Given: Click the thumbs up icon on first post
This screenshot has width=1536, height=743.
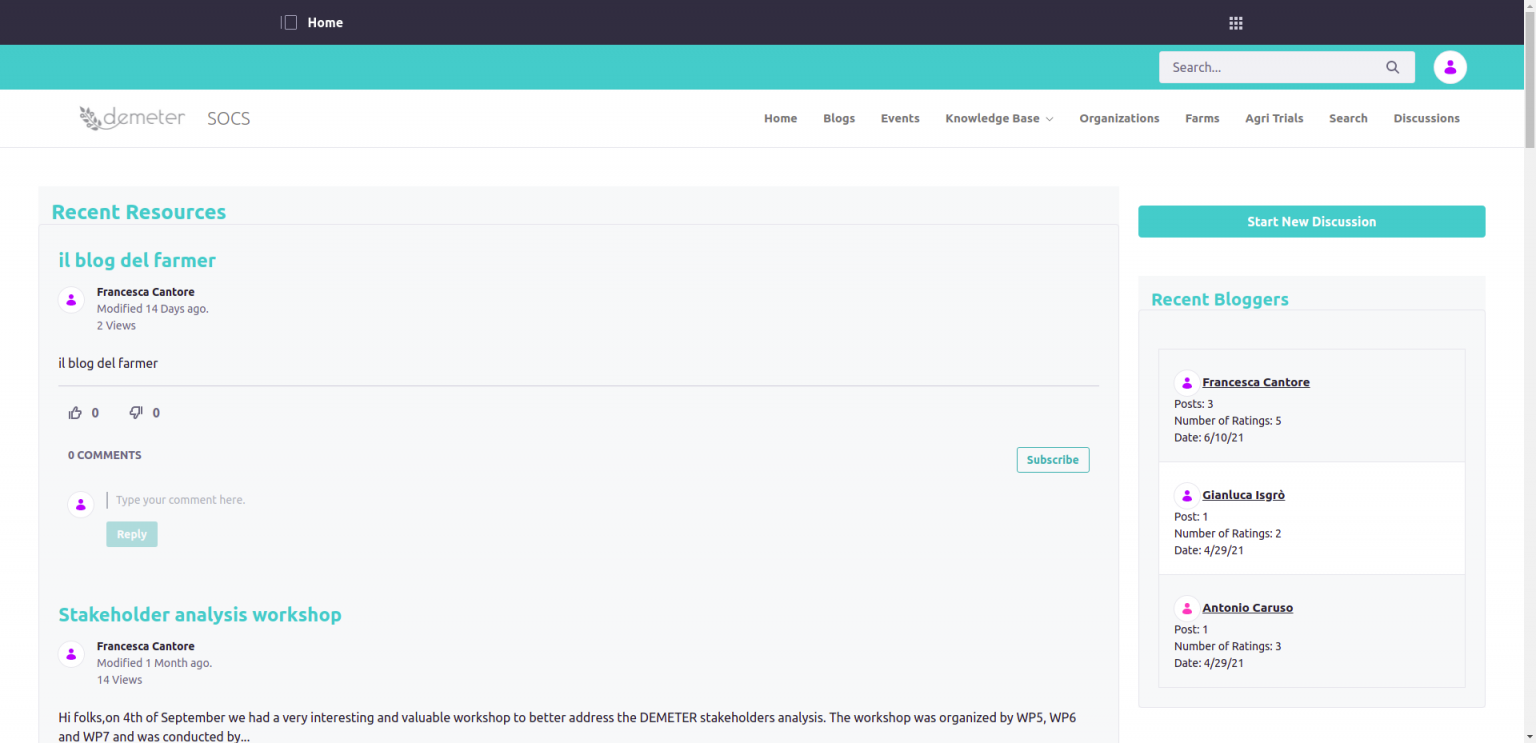Looking at the screenshot, I should (x=75, y=413).
